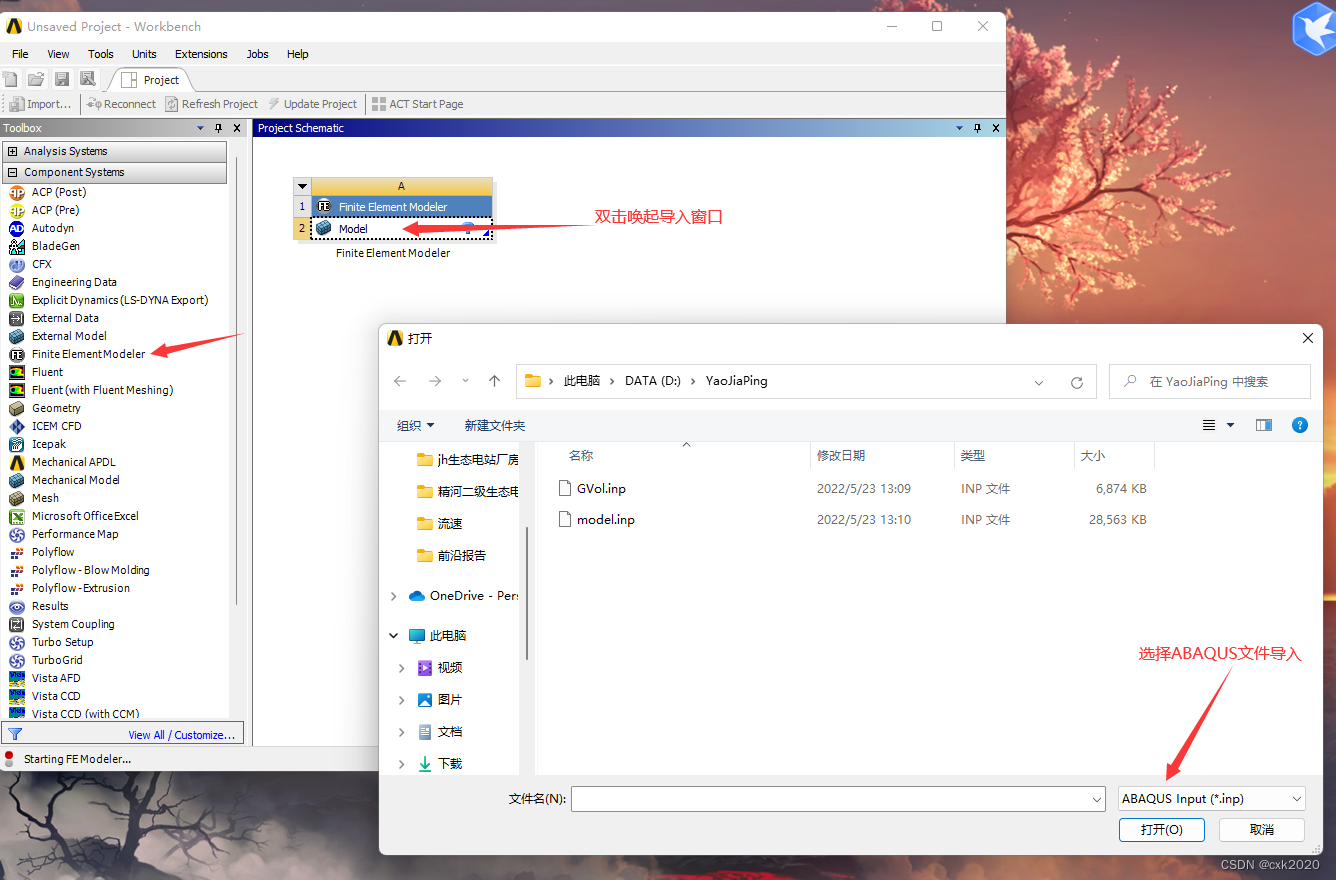Click the Open project folder icon
1336x880 pixels.
click(x=36, y=79)
